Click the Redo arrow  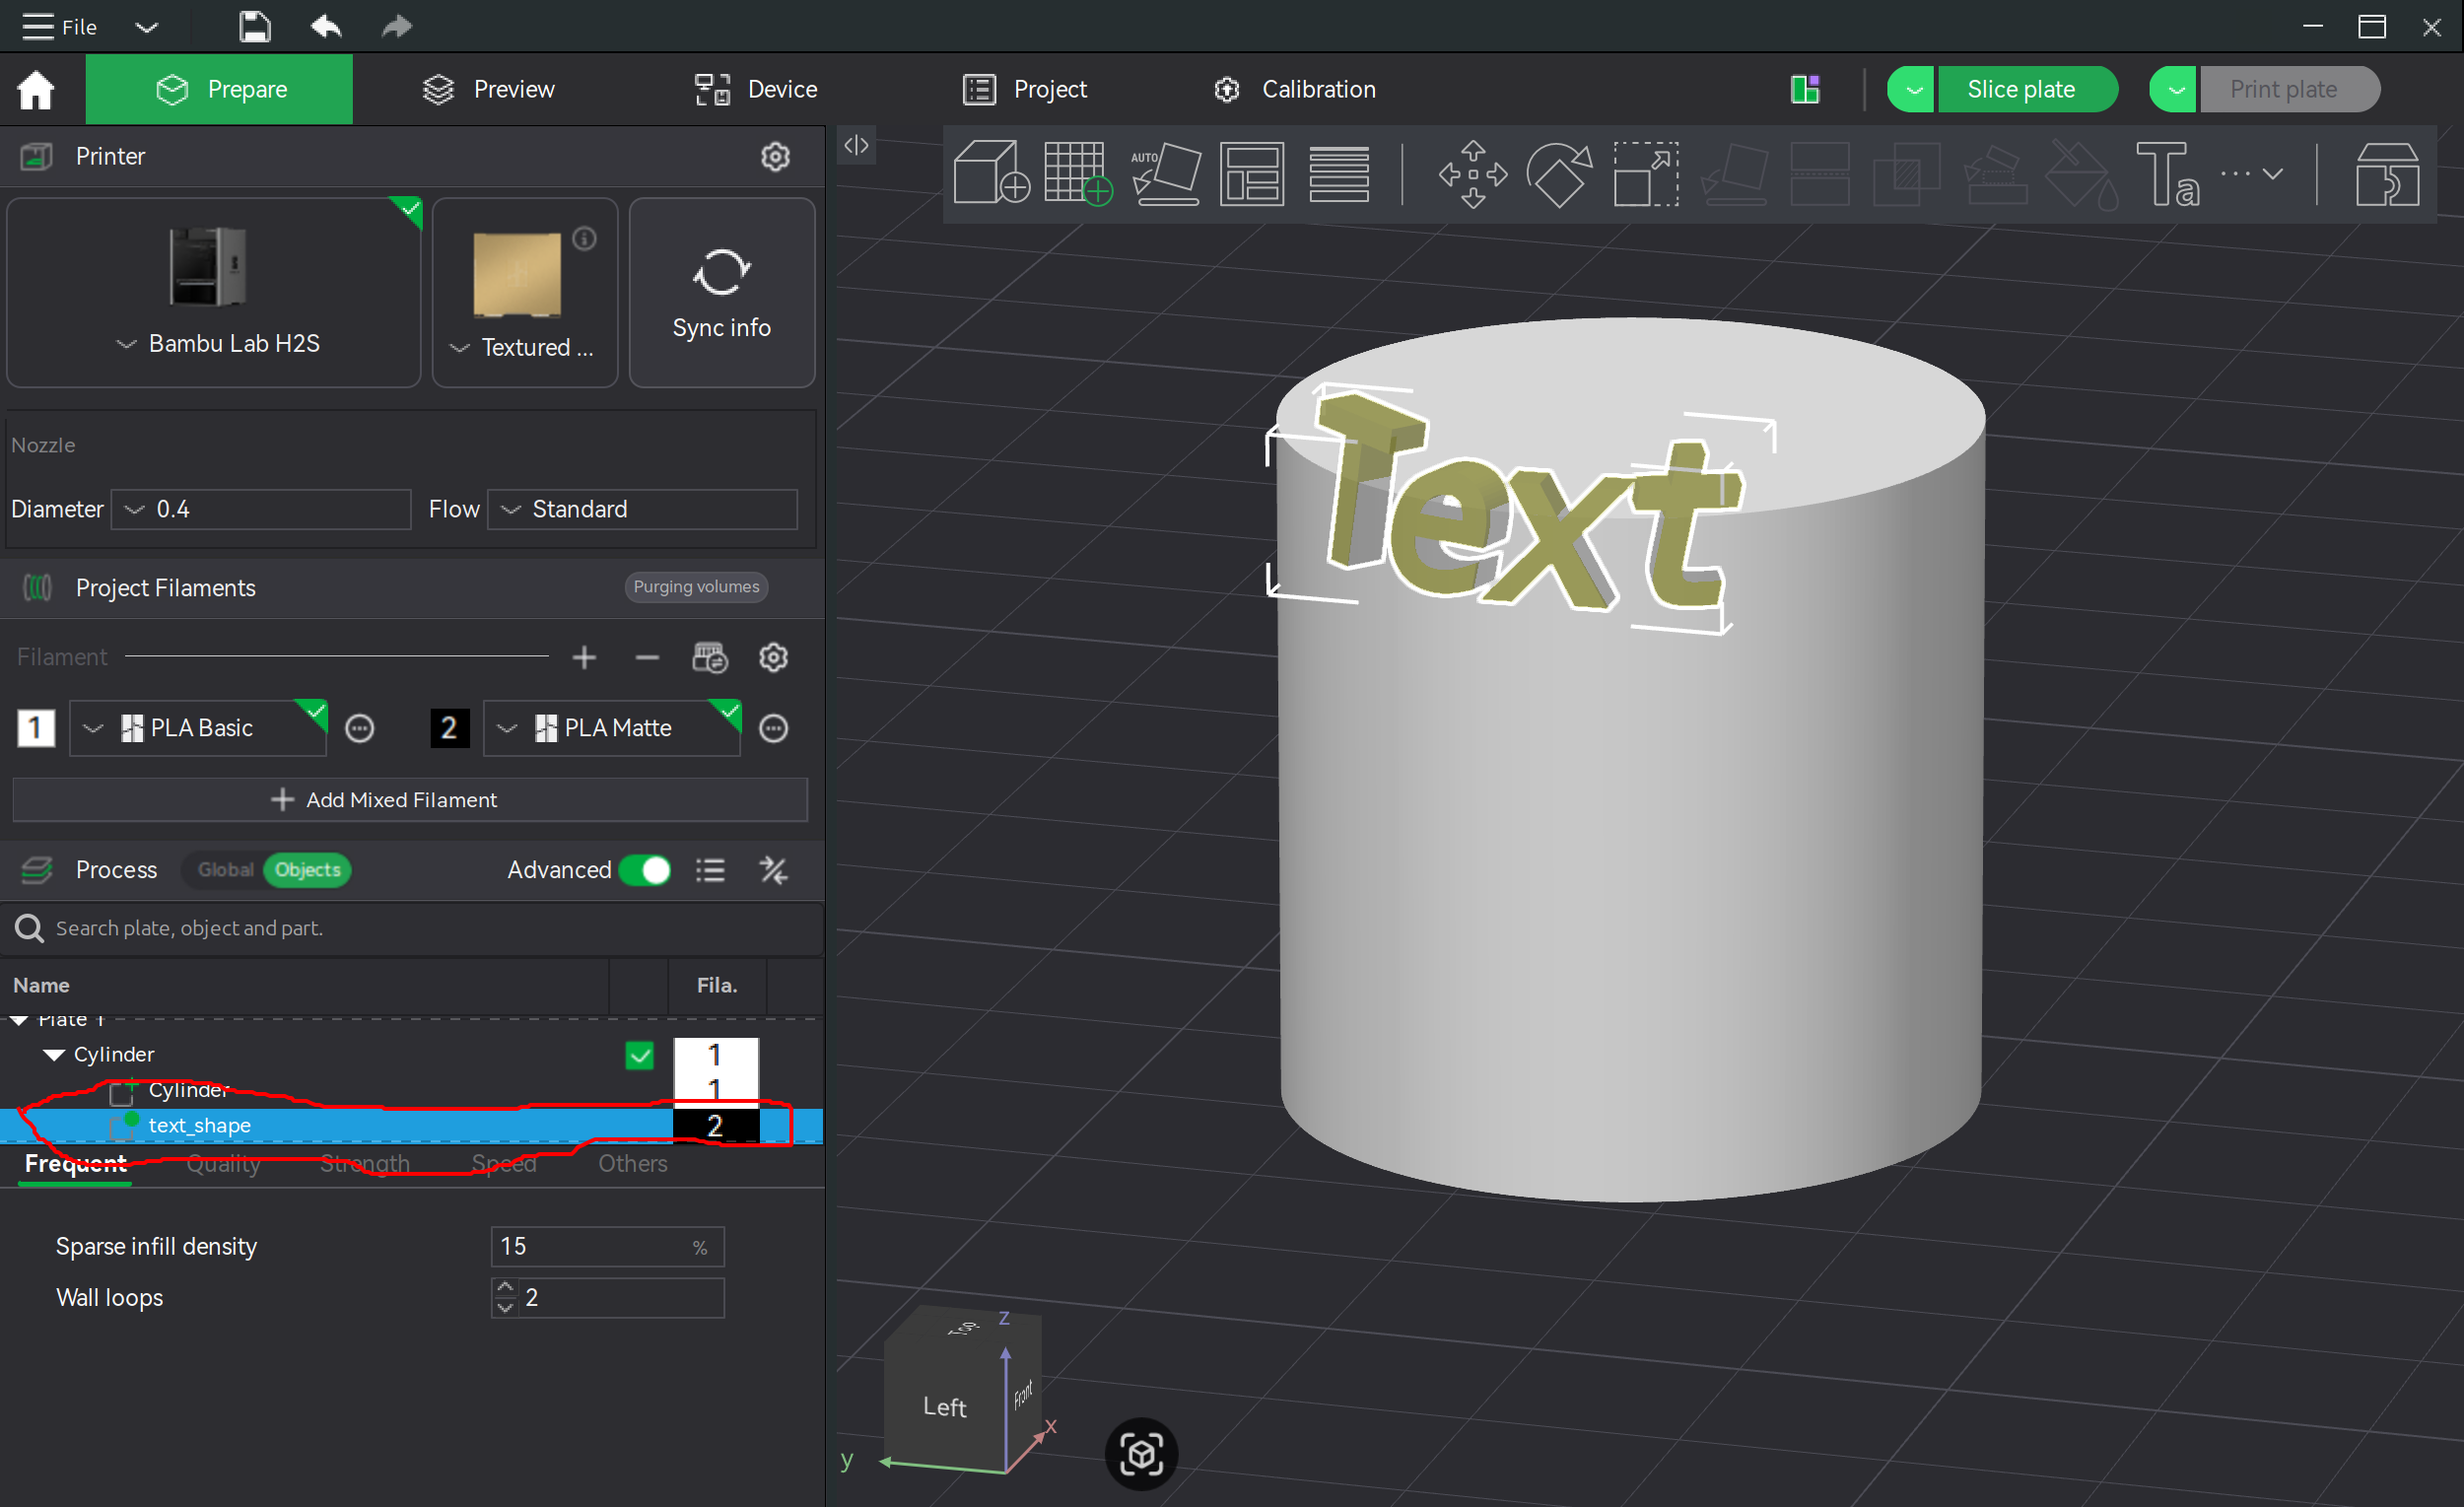(x=397, y=27)
